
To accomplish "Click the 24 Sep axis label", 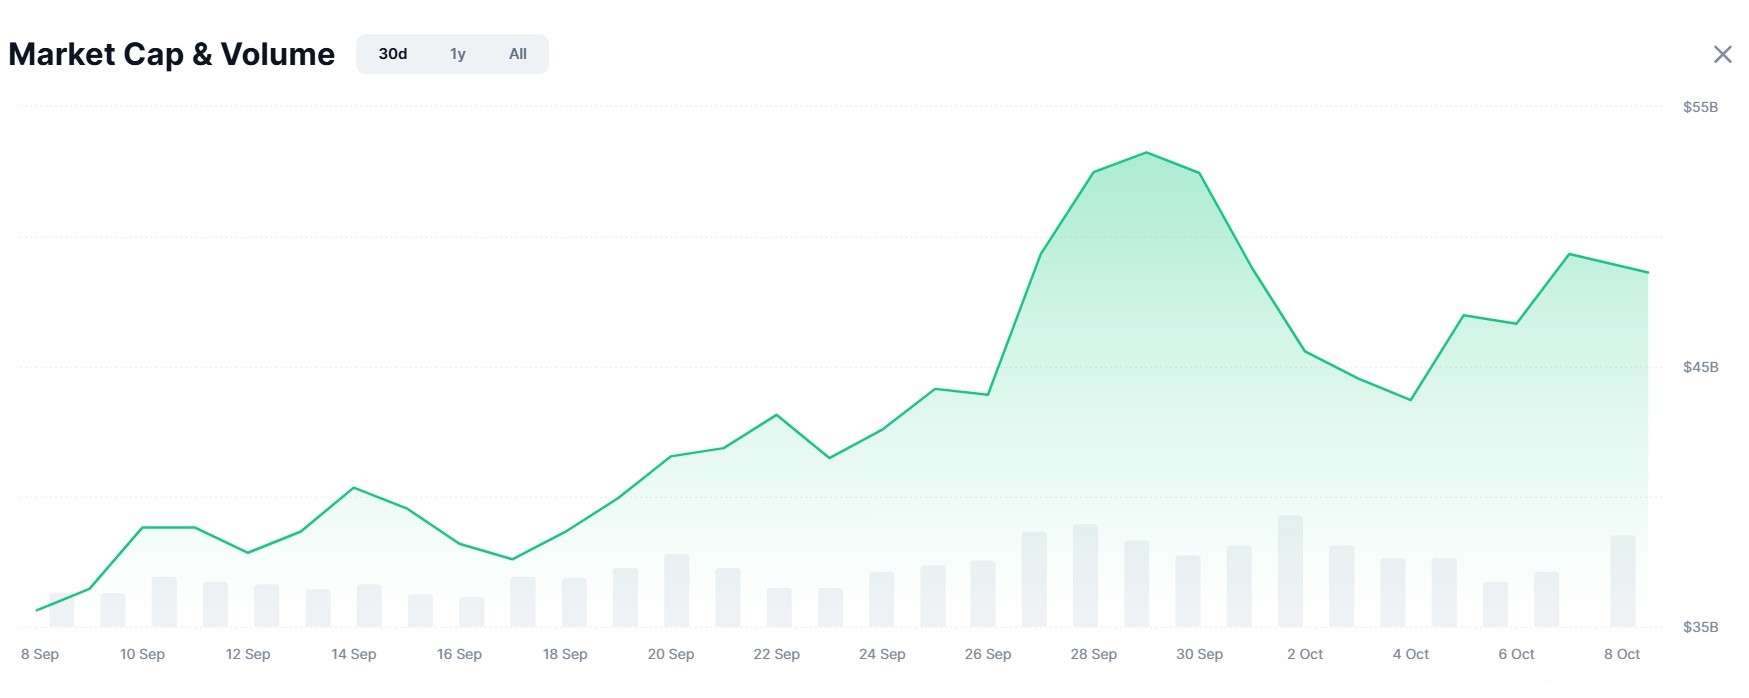I will [882, 654].
